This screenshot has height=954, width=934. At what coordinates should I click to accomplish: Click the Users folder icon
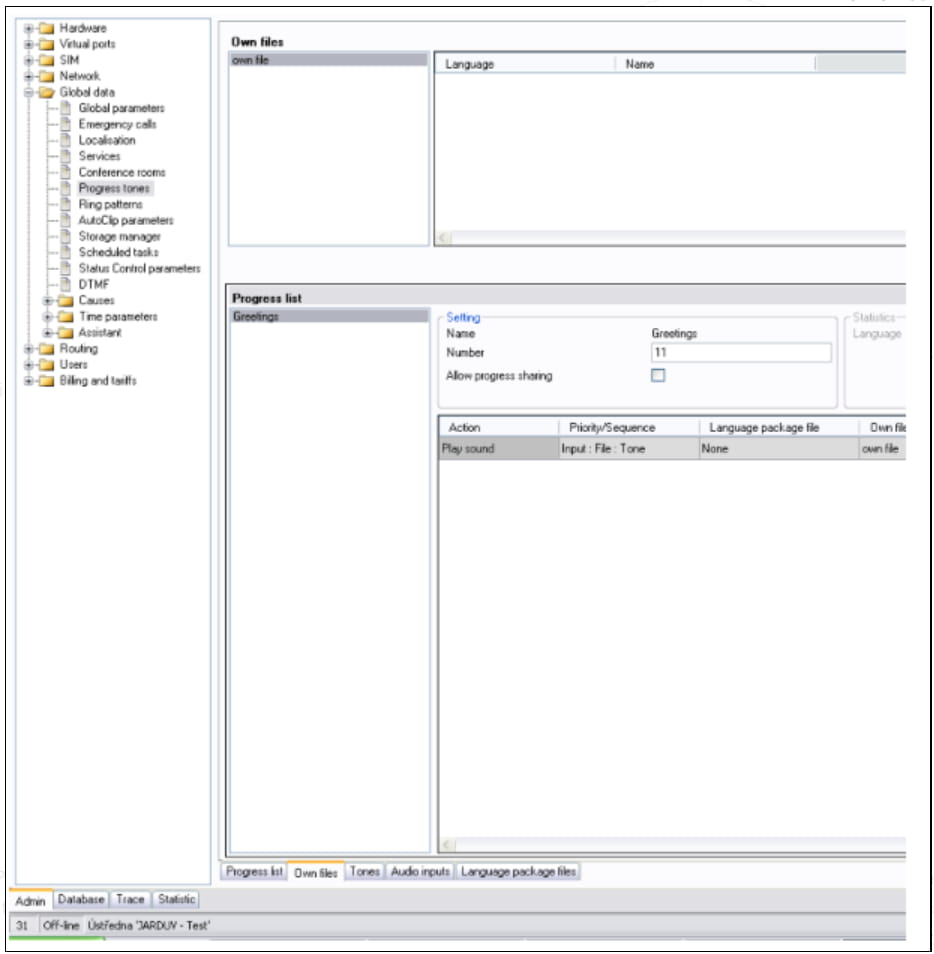tap(46, 364)
